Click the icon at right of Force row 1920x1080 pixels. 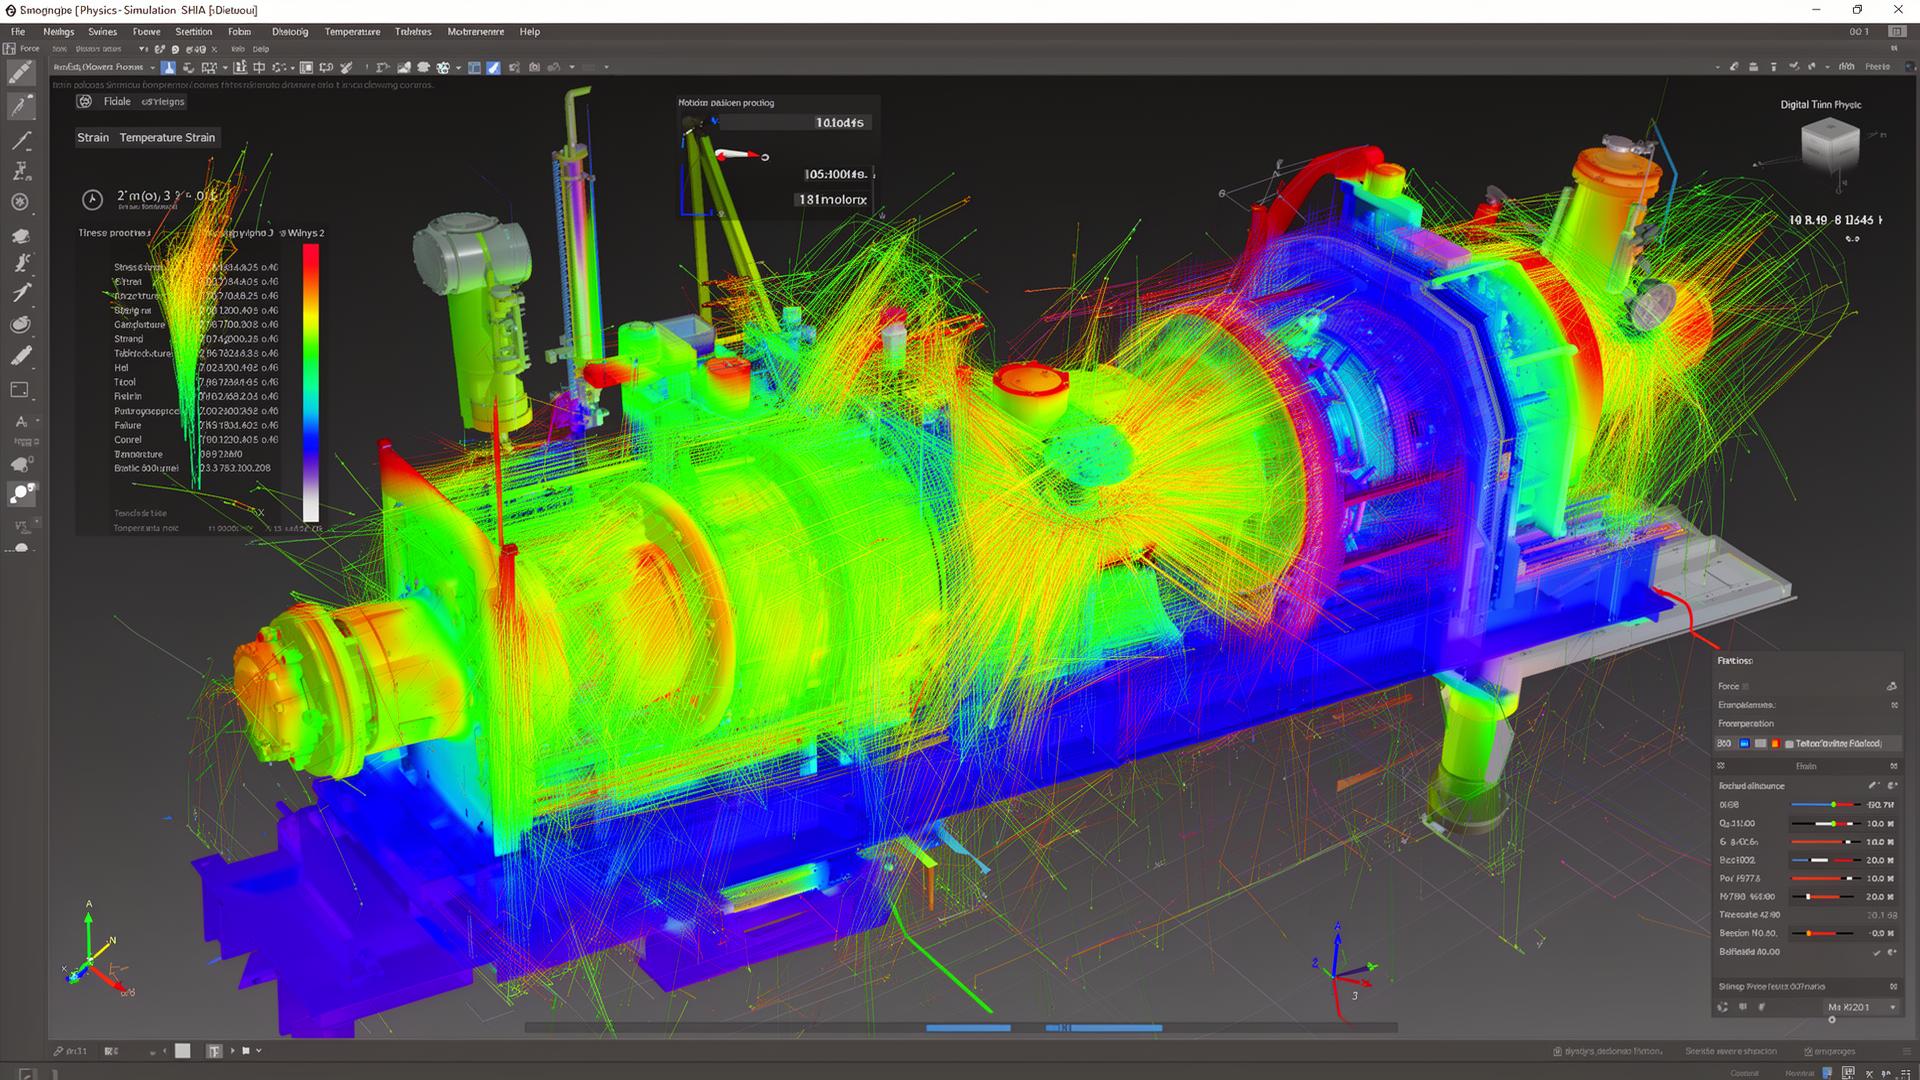[1891, 686]
